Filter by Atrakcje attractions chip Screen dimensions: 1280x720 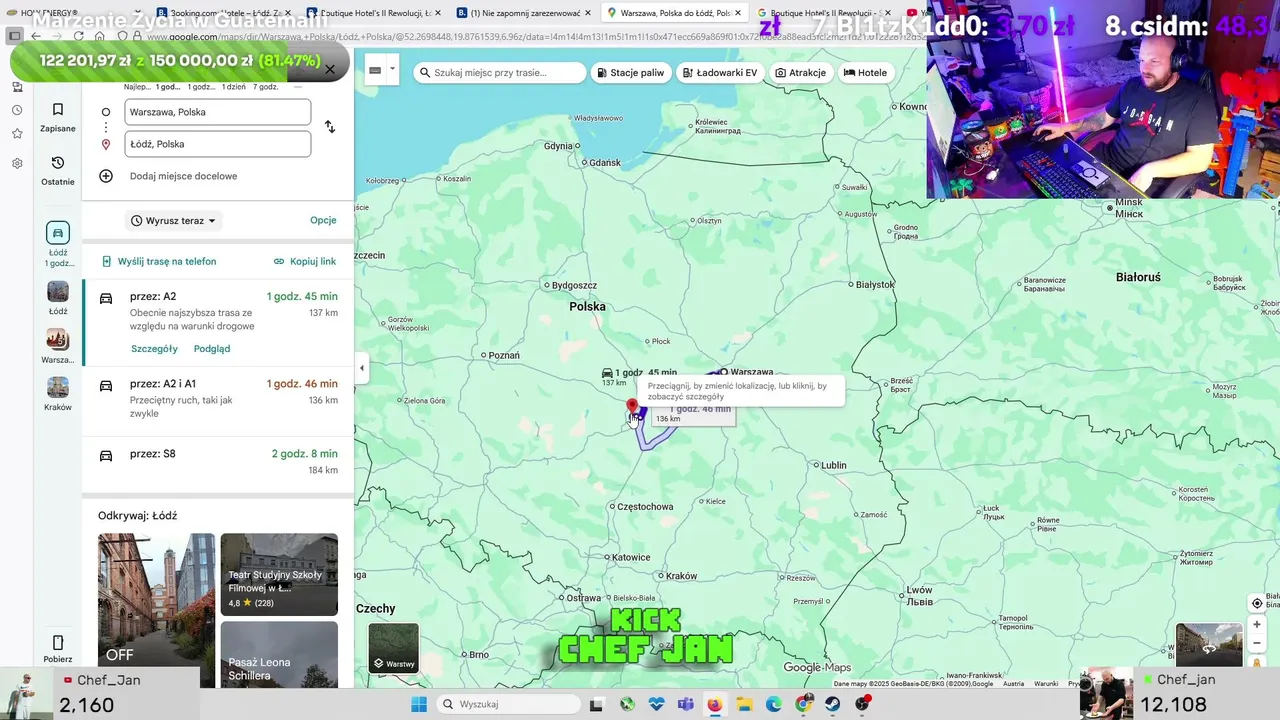pos(801,73)
